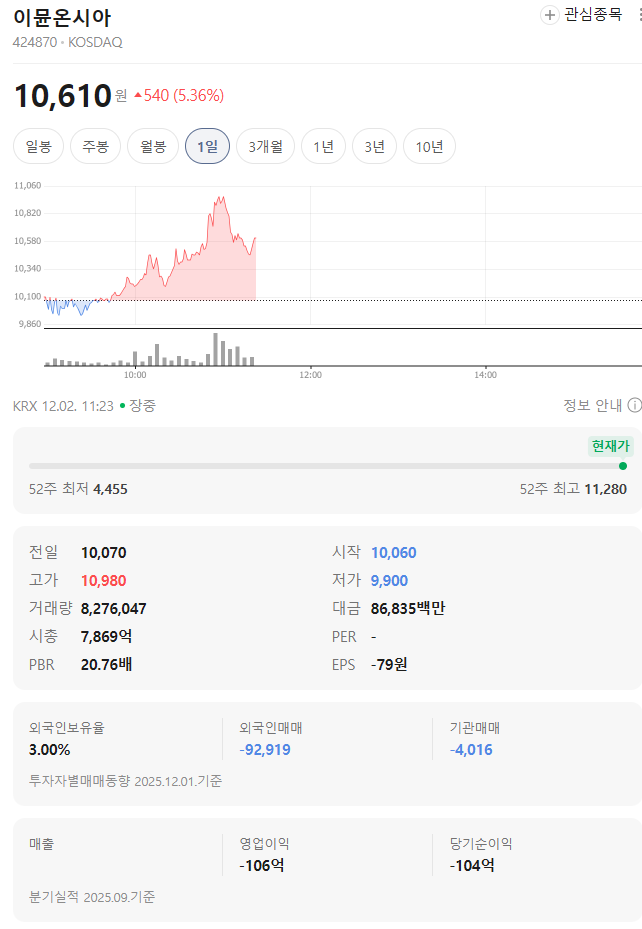Click the 기관매매 value -4,016

471,750
